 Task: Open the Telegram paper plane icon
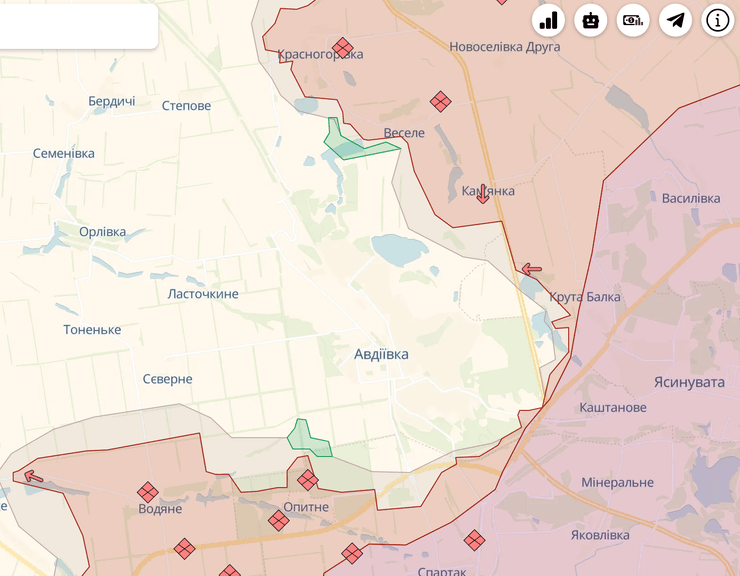[677, 20]
